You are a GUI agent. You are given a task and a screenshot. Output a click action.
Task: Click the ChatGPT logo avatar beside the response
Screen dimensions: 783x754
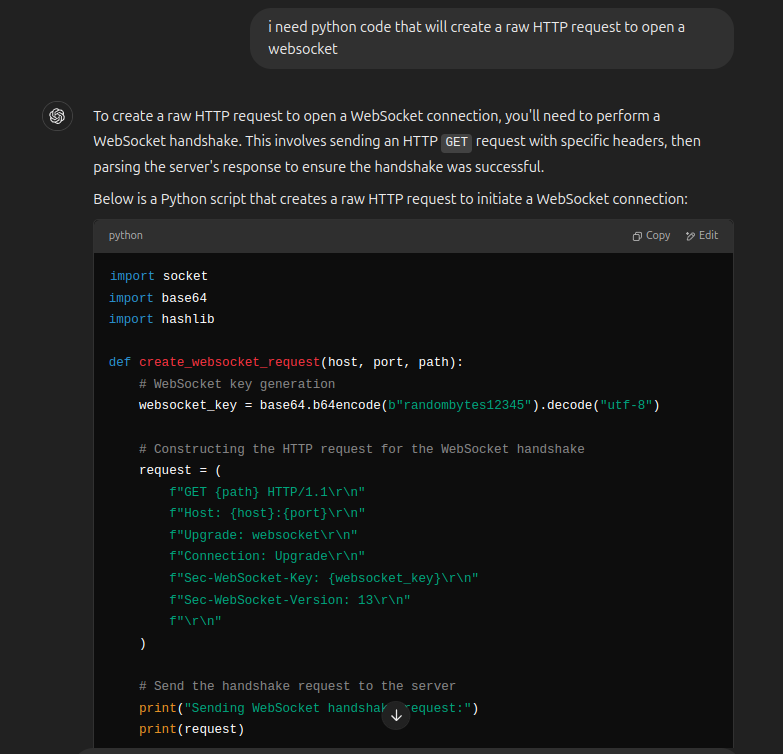[x=57, y=117]
